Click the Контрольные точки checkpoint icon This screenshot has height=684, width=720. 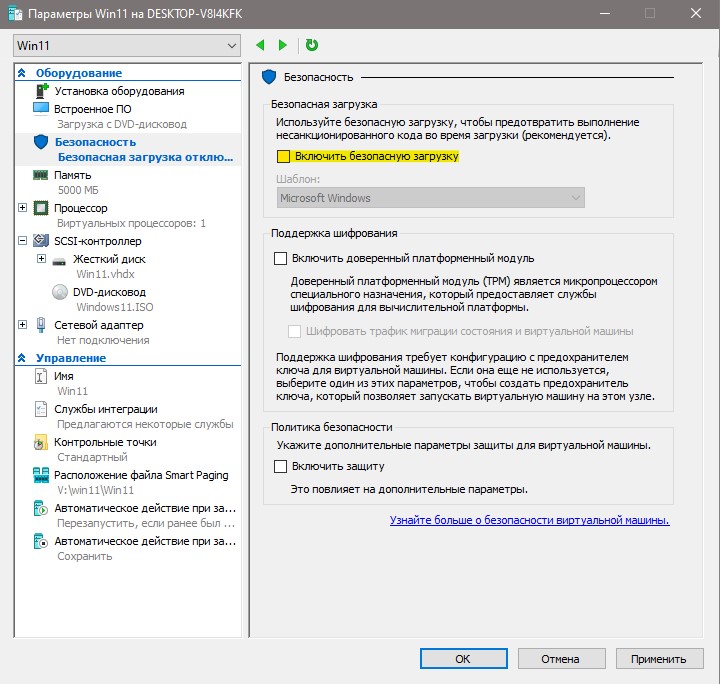point(40,442)
